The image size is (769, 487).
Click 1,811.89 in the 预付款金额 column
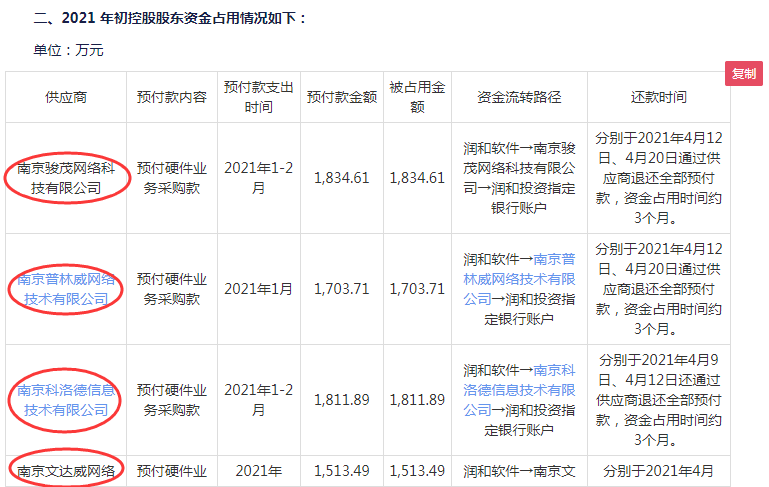coord(342,400)
